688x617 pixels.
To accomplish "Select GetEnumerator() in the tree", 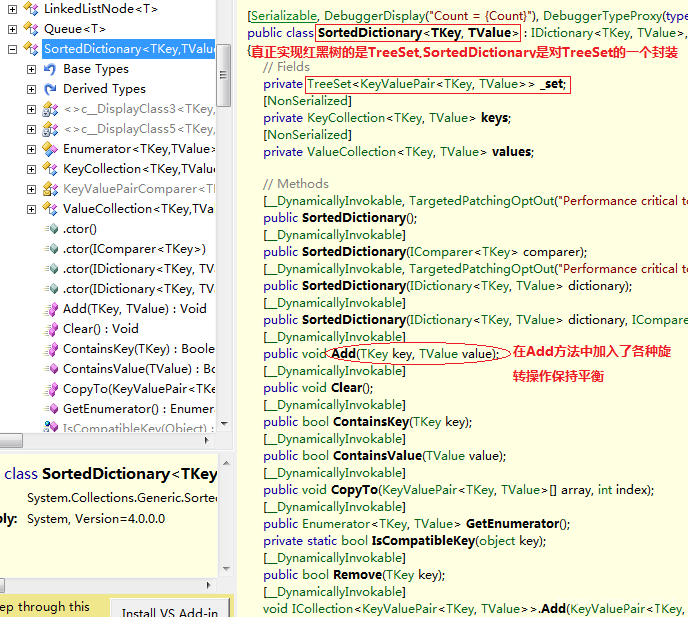I will [x=139, y=409].
